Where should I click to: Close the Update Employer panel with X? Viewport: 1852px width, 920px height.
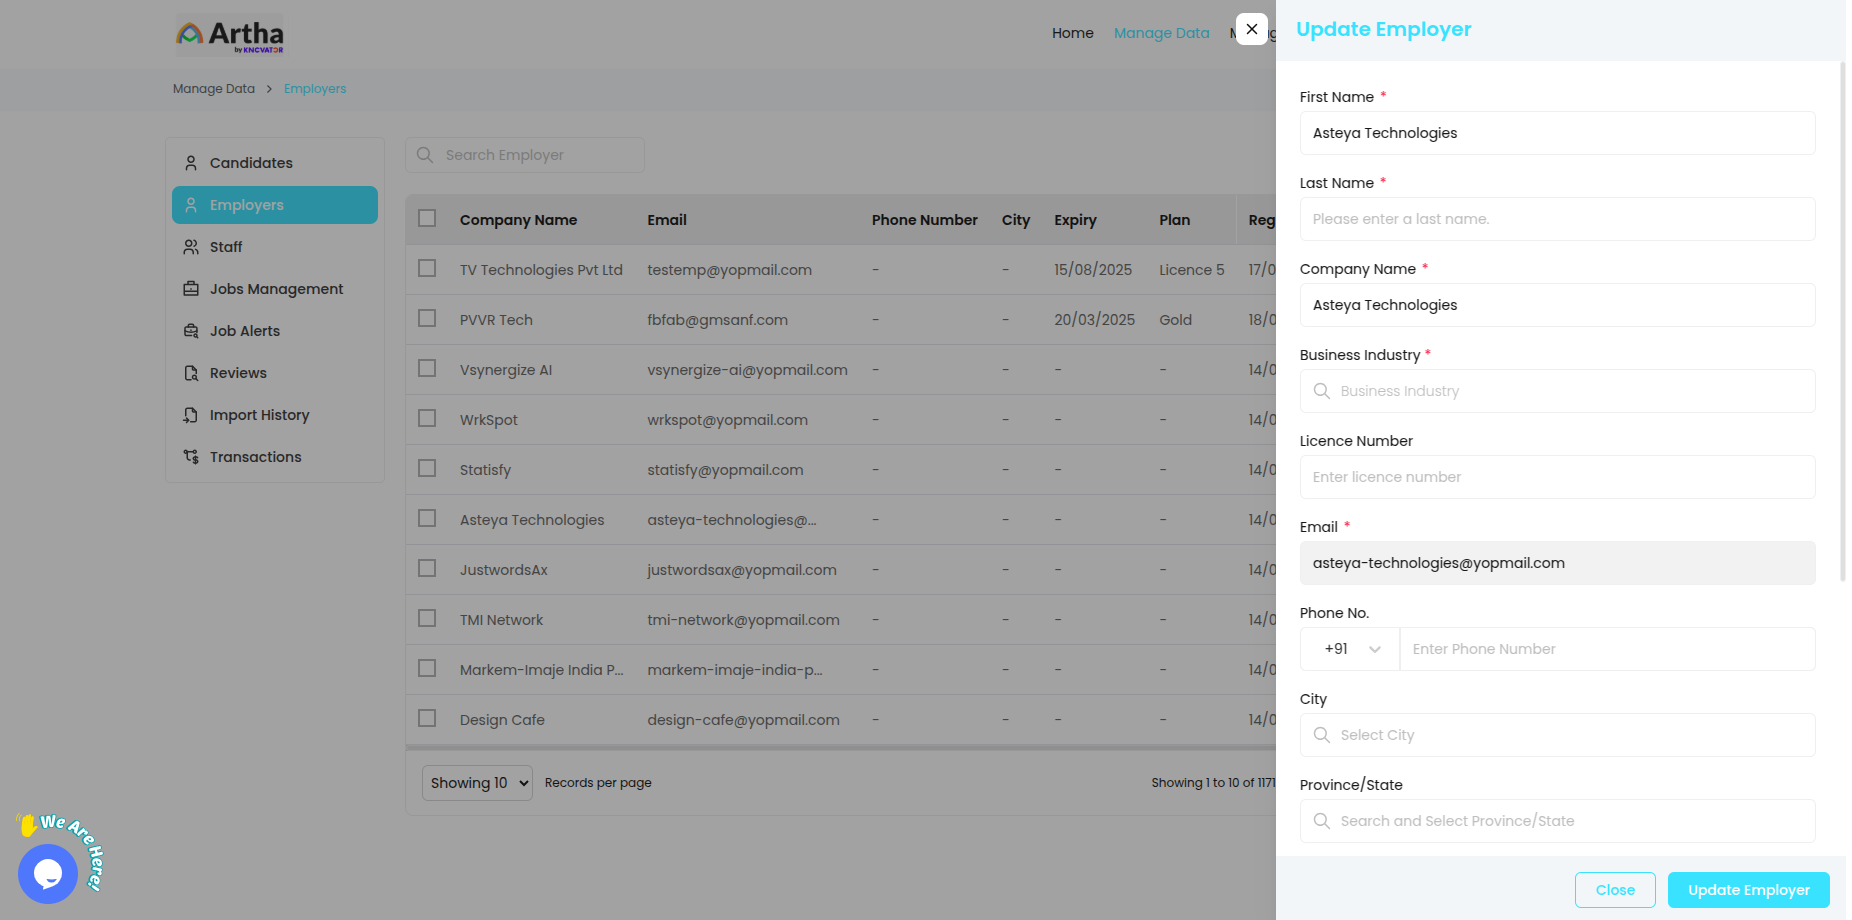[x=1252, y=29]
